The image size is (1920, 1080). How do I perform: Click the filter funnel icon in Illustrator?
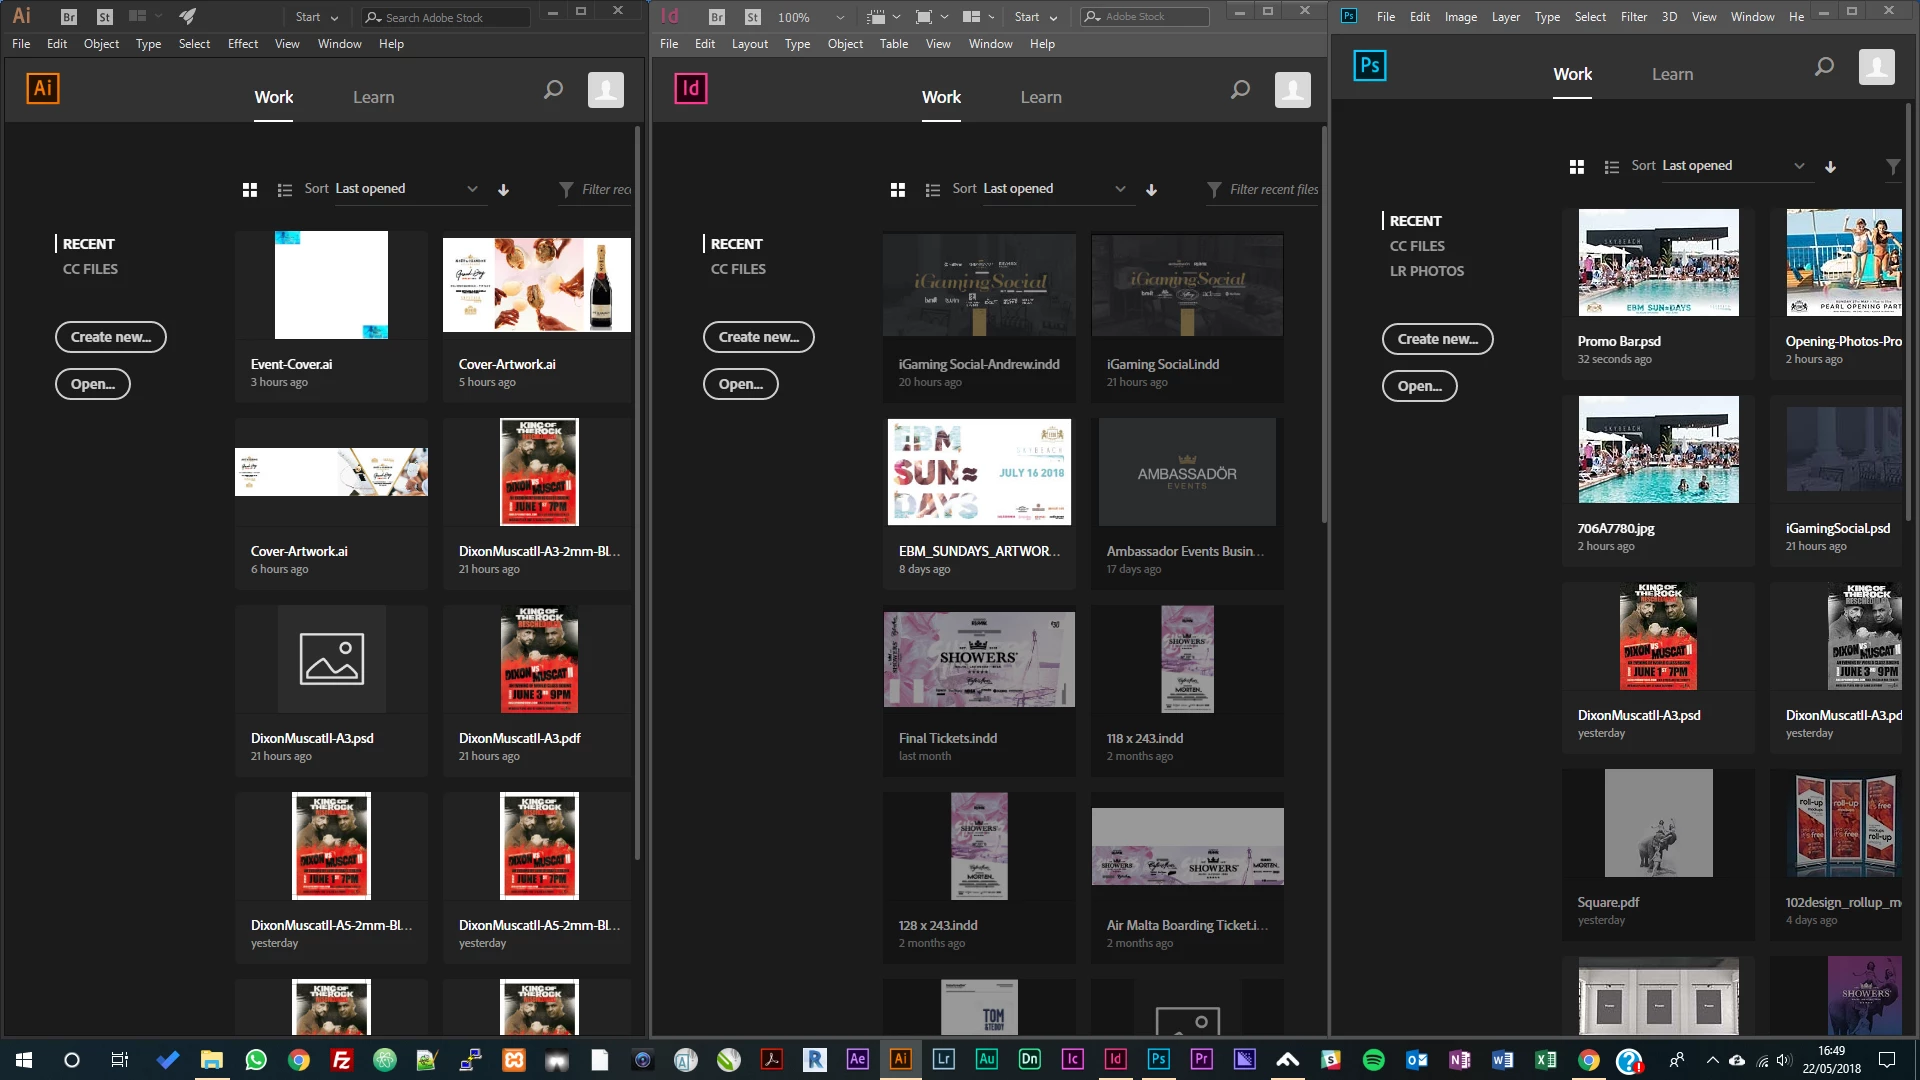point(566,189)
